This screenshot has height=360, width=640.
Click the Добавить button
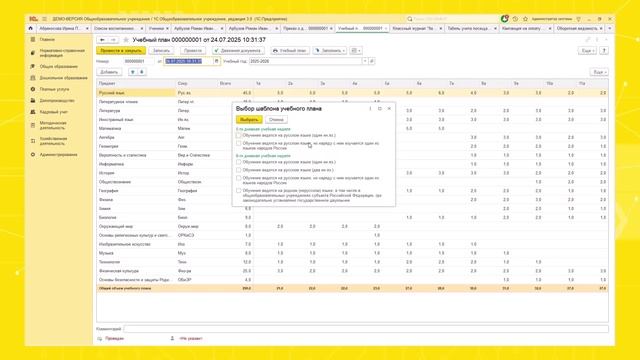[x=109, y=72]
